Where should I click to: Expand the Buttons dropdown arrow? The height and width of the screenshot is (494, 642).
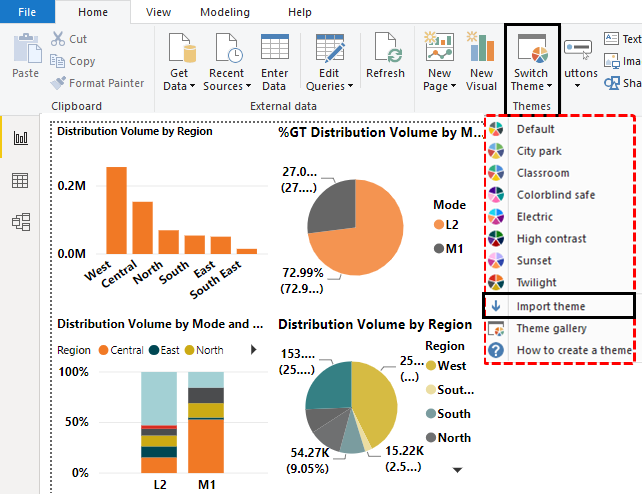tap(577, 86)
